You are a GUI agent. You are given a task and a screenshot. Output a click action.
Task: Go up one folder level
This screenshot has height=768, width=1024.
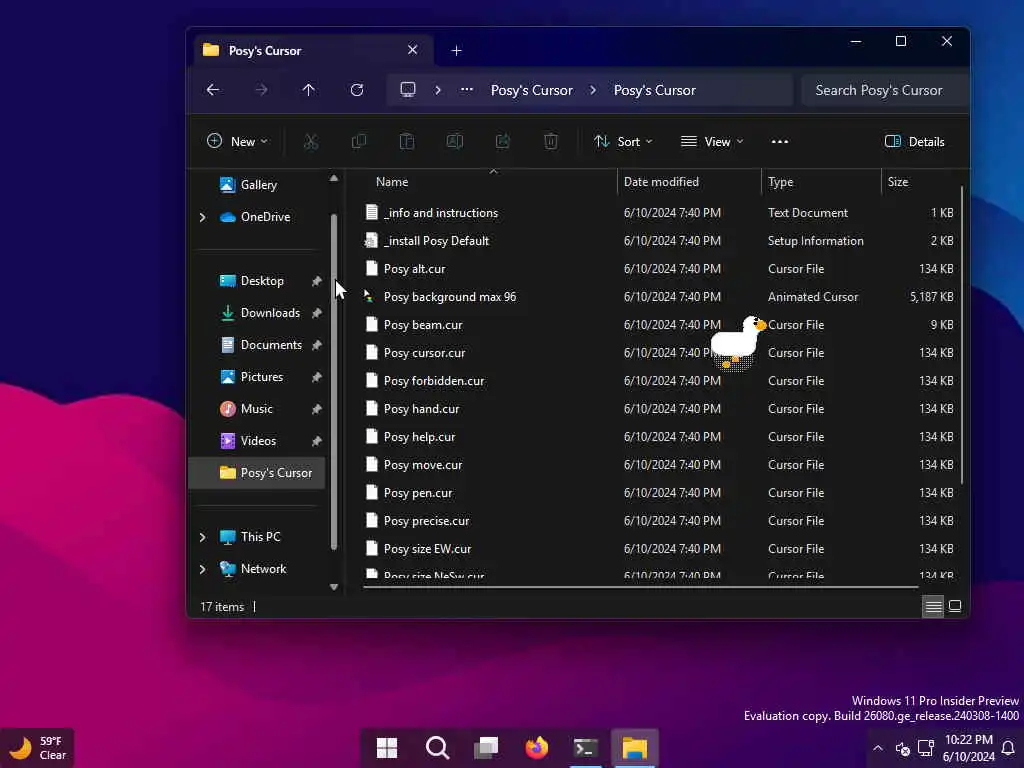tap(308, 90)
